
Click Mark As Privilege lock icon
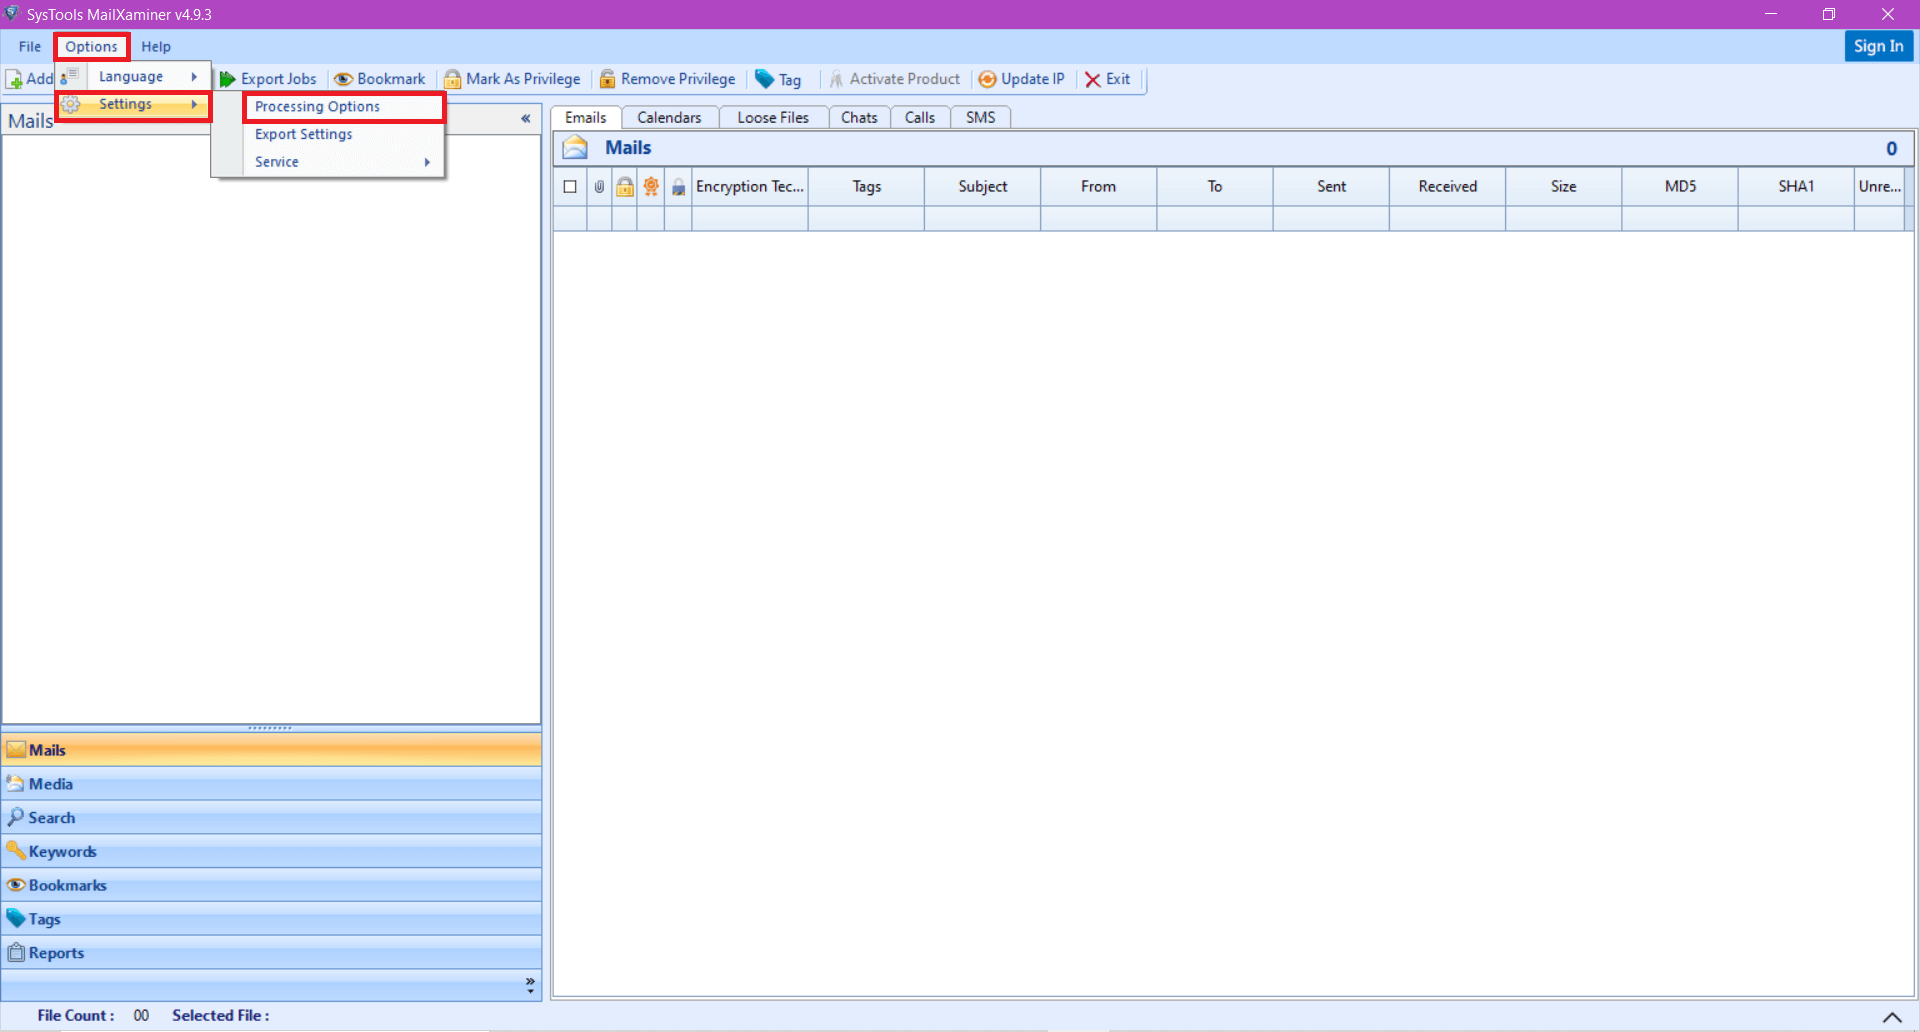point(453,79)
